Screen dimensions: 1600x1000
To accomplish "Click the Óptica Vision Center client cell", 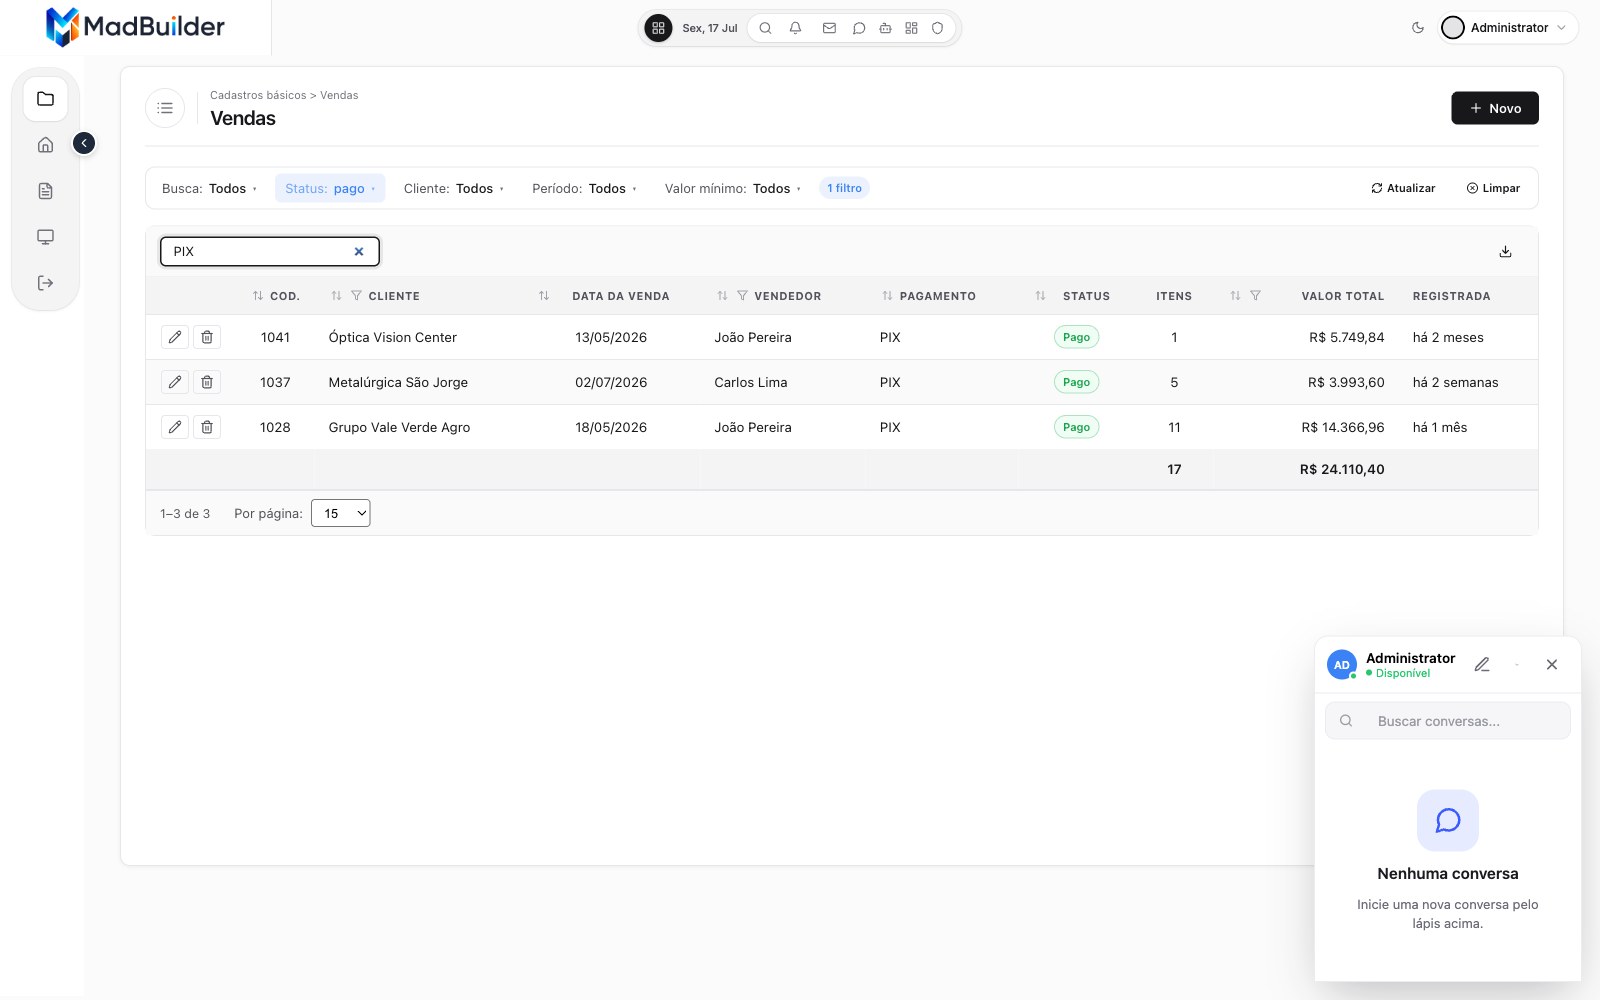I will coord(393,338).
